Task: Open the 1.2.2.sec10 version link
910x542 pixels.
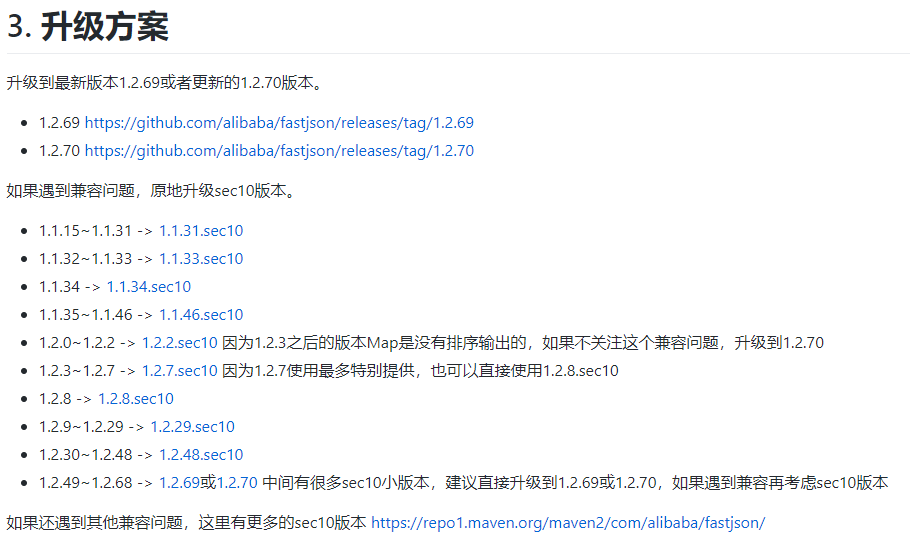Action: coord(179,343)
